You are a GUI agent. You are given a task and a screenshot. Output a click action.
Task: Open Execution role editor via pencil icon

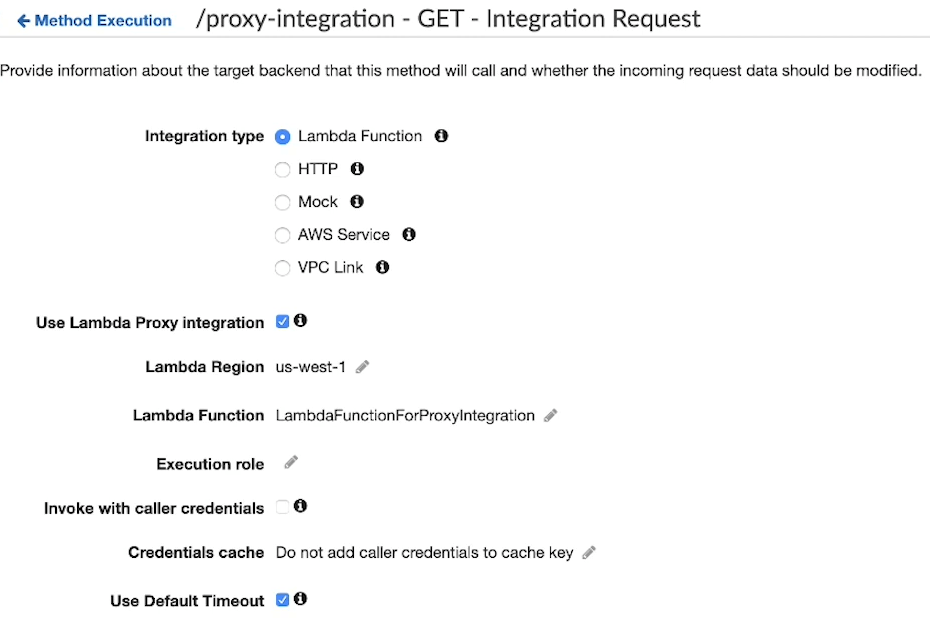(290, 463)
